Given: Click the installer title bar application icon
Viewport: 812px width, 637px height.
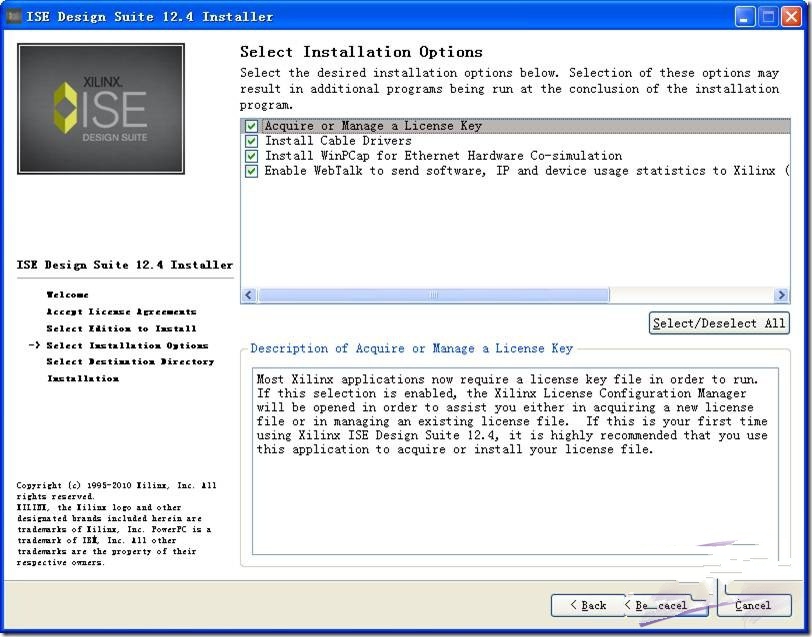Looking at the screenshot, I should tap(13, 17).
